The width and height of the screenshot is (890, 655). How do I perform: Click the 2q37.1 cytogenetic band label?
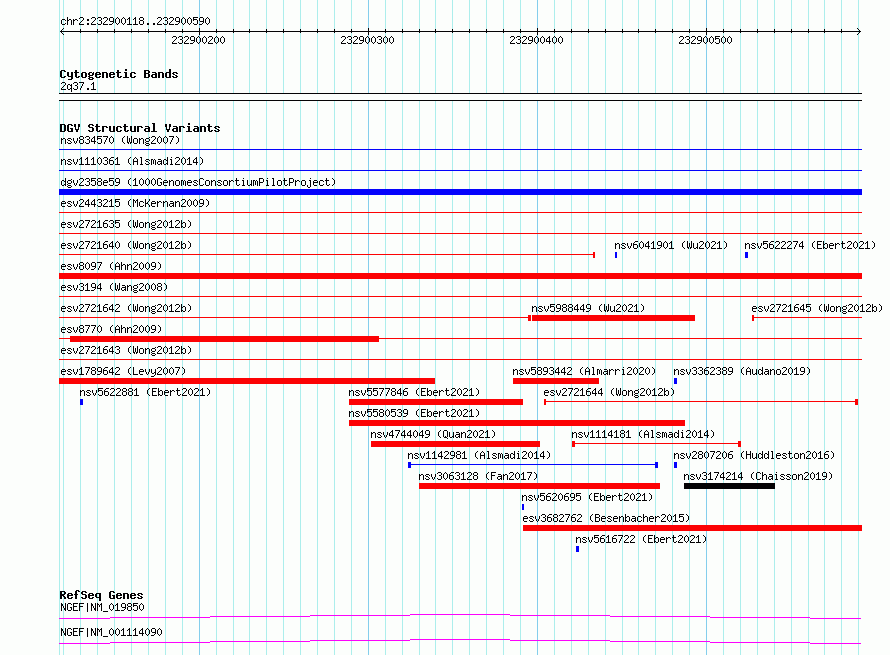[78, 86]
